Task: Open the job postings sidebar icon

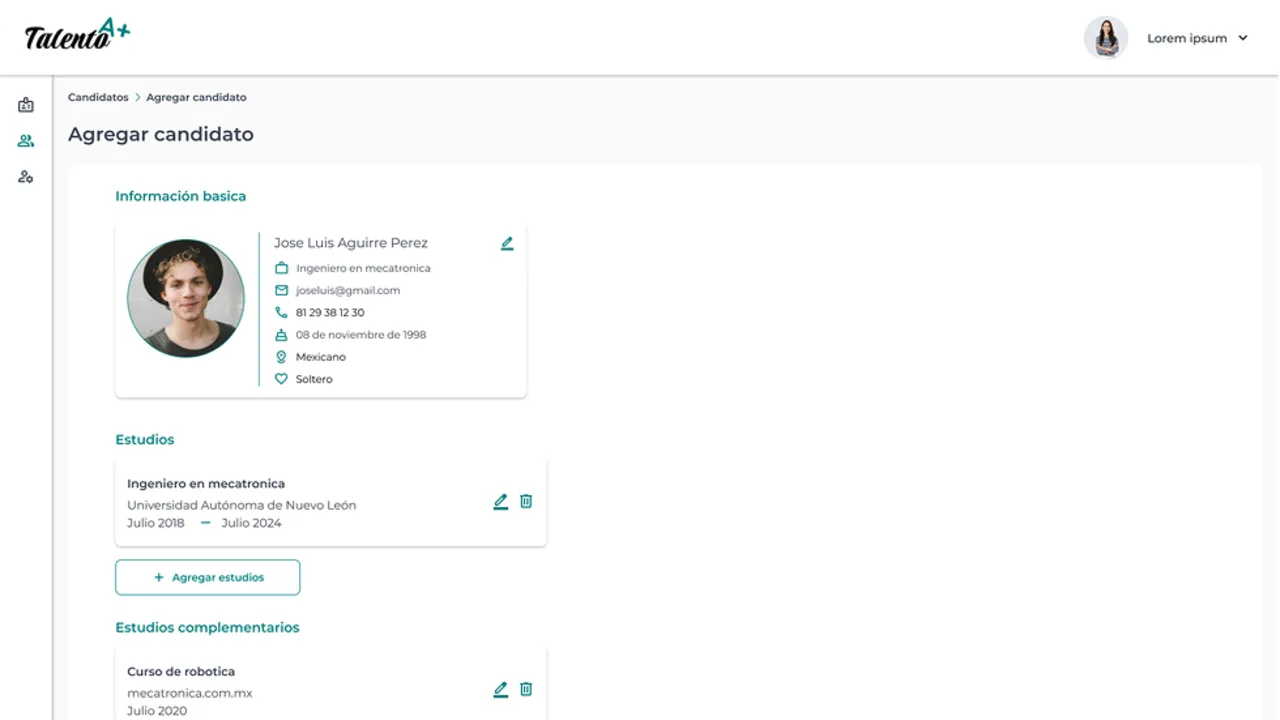Action: pyautogui.click(x=26, y=105)
